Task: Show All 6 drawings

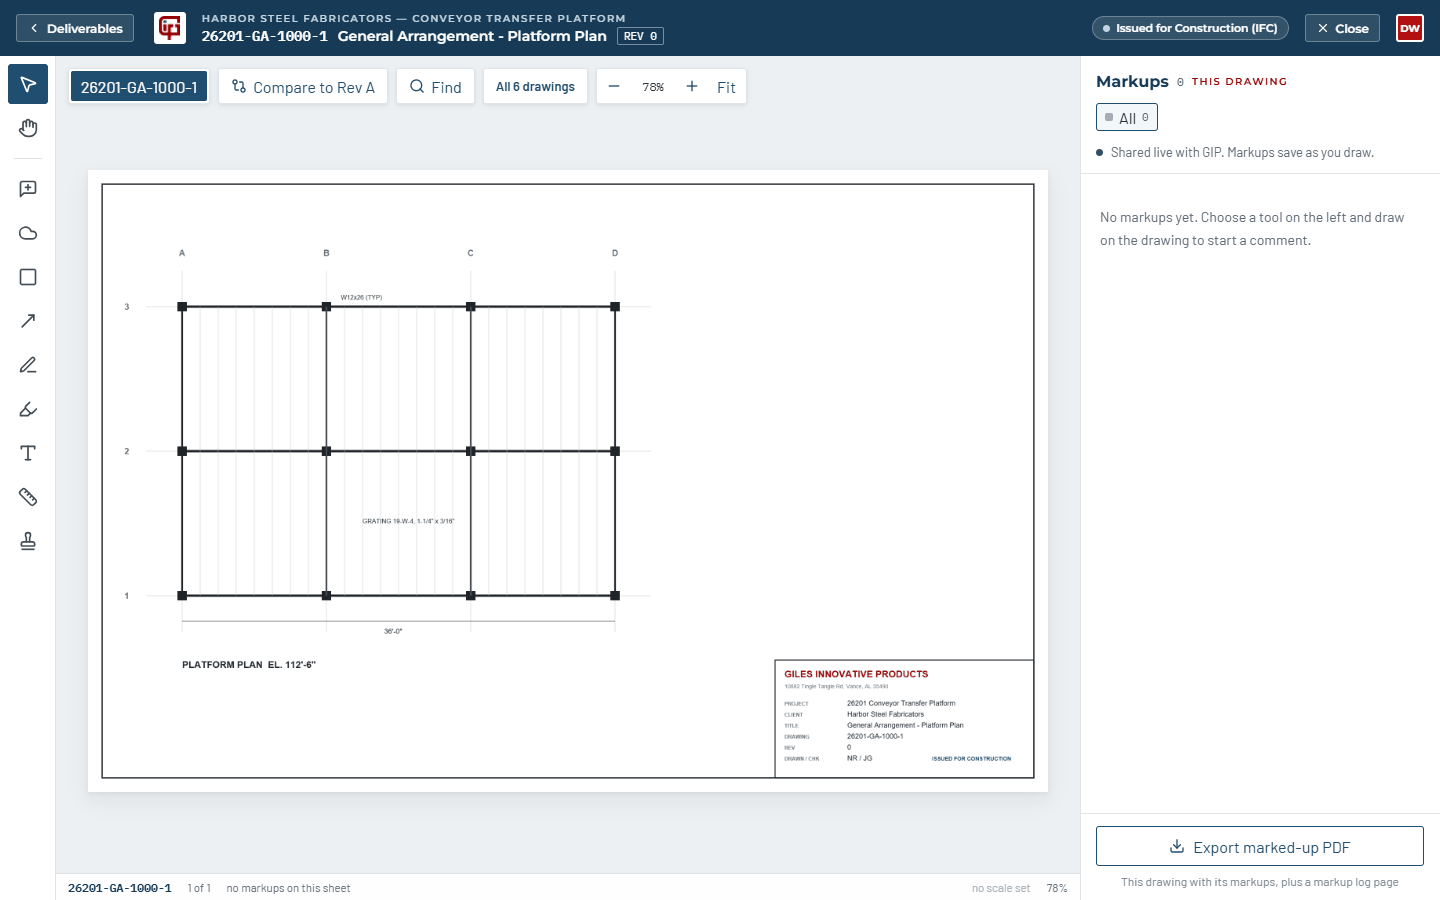Action: [535, 87]
